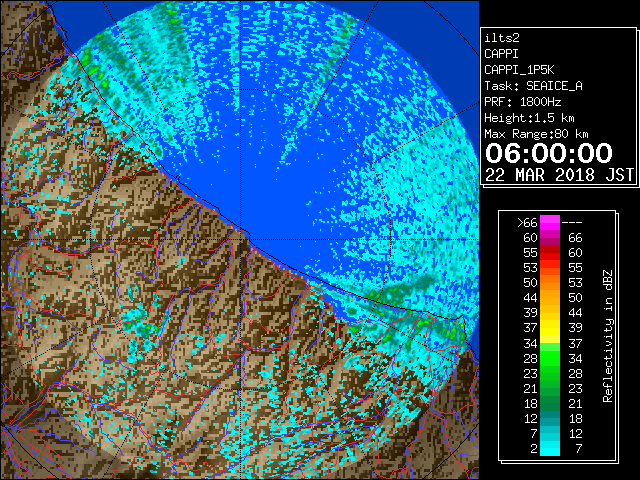Click the bright green 28–34 dBZ color band
The width and height of the screenshot is (640, 480).
[550, 358]
